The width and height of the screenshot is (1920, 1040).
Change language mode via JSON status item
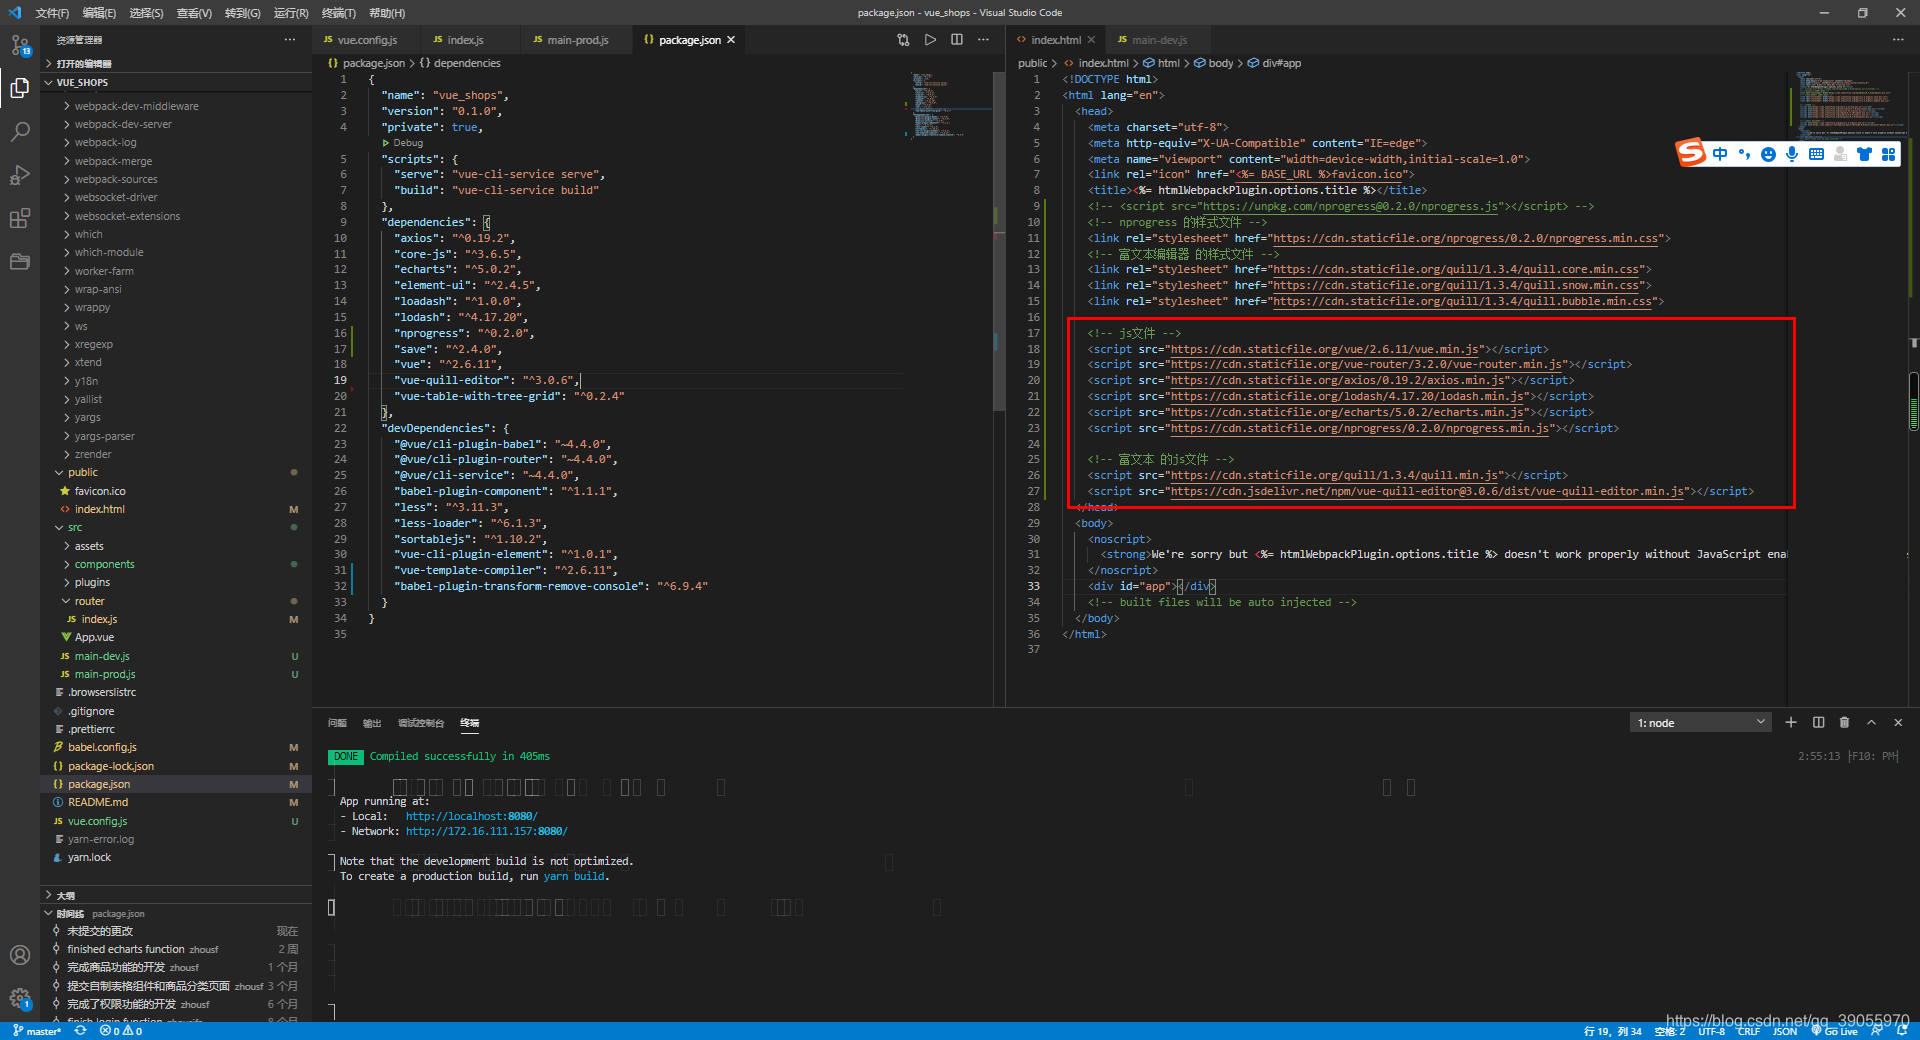pos(1785,1031)
